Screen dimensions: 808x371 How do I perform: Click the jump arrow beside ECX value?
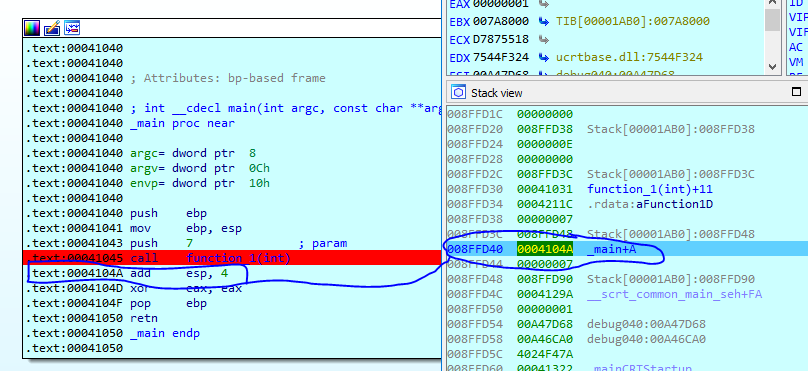pos(543,39)
